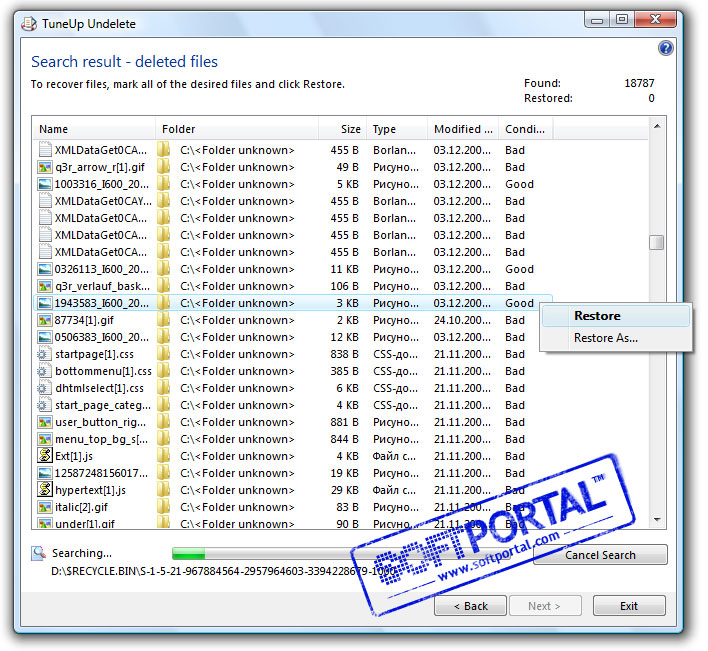Click the folder icon in the 87734[1].gif row

coord(163,320)
